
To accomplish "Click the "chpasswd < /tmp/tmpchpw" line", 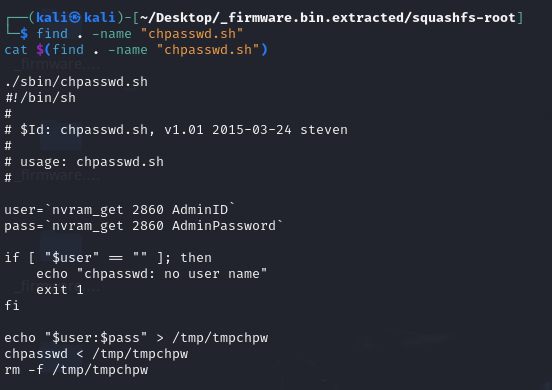I will (96, 354).
